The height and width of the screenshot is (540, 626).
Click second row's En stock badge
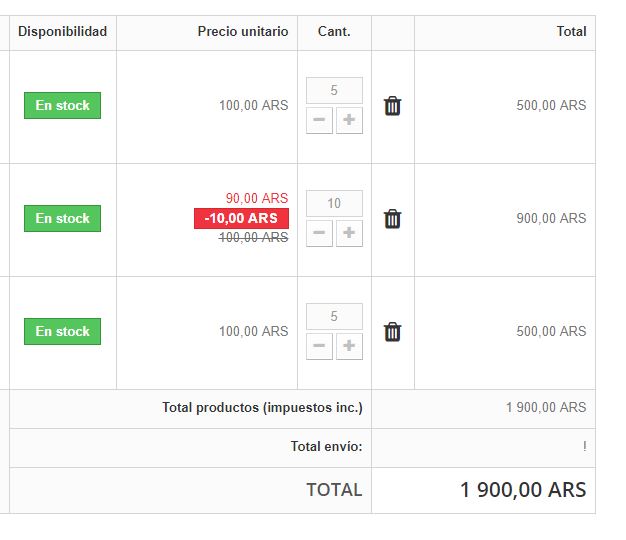tap(62, 219)
